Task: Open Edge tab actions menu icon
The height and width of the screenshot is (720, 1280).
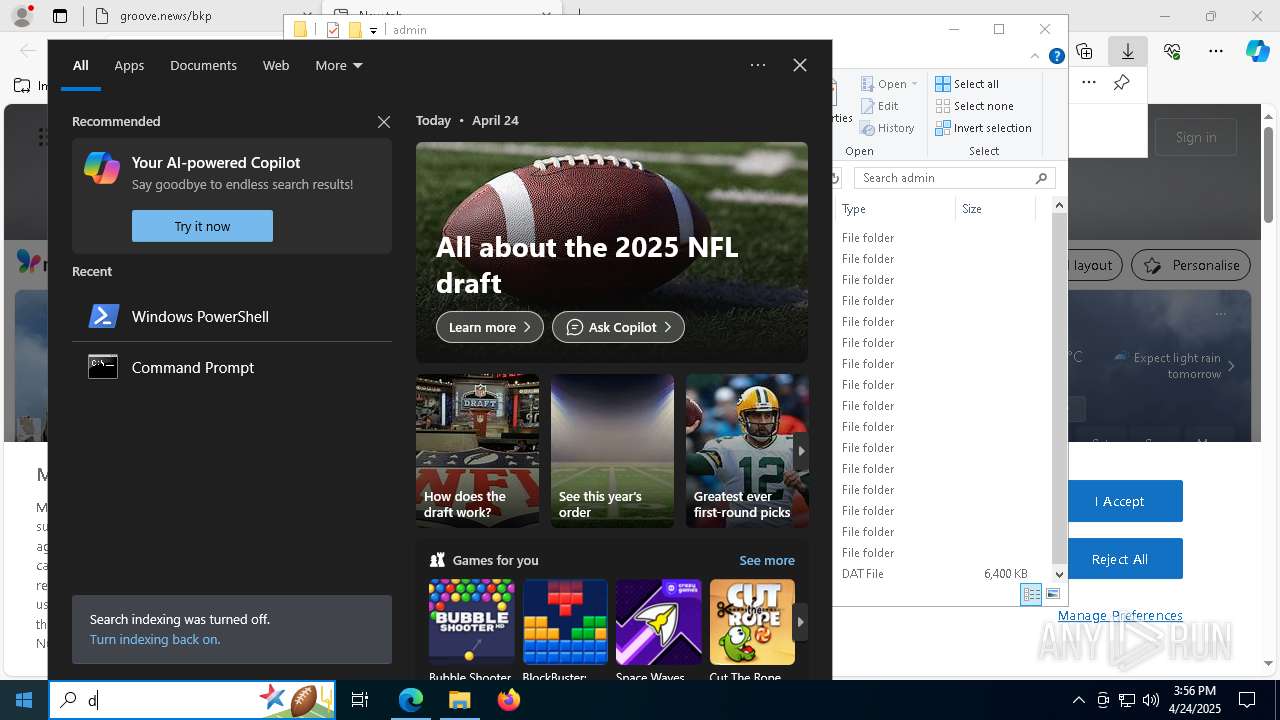Action: point(60,16)
